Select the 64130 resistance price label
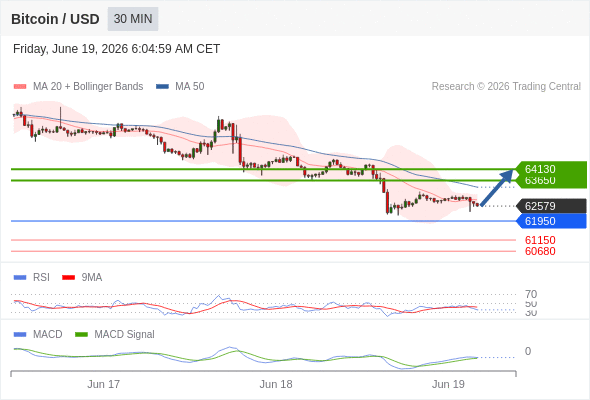590x400 pixels. (x=540, y=169)
